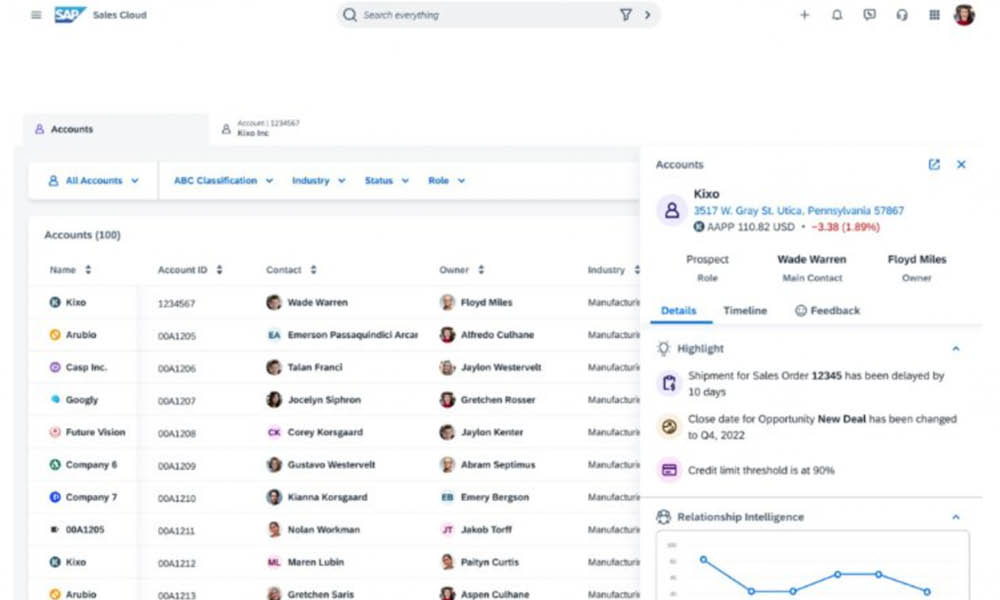Sort by the Account ID column

219,270
